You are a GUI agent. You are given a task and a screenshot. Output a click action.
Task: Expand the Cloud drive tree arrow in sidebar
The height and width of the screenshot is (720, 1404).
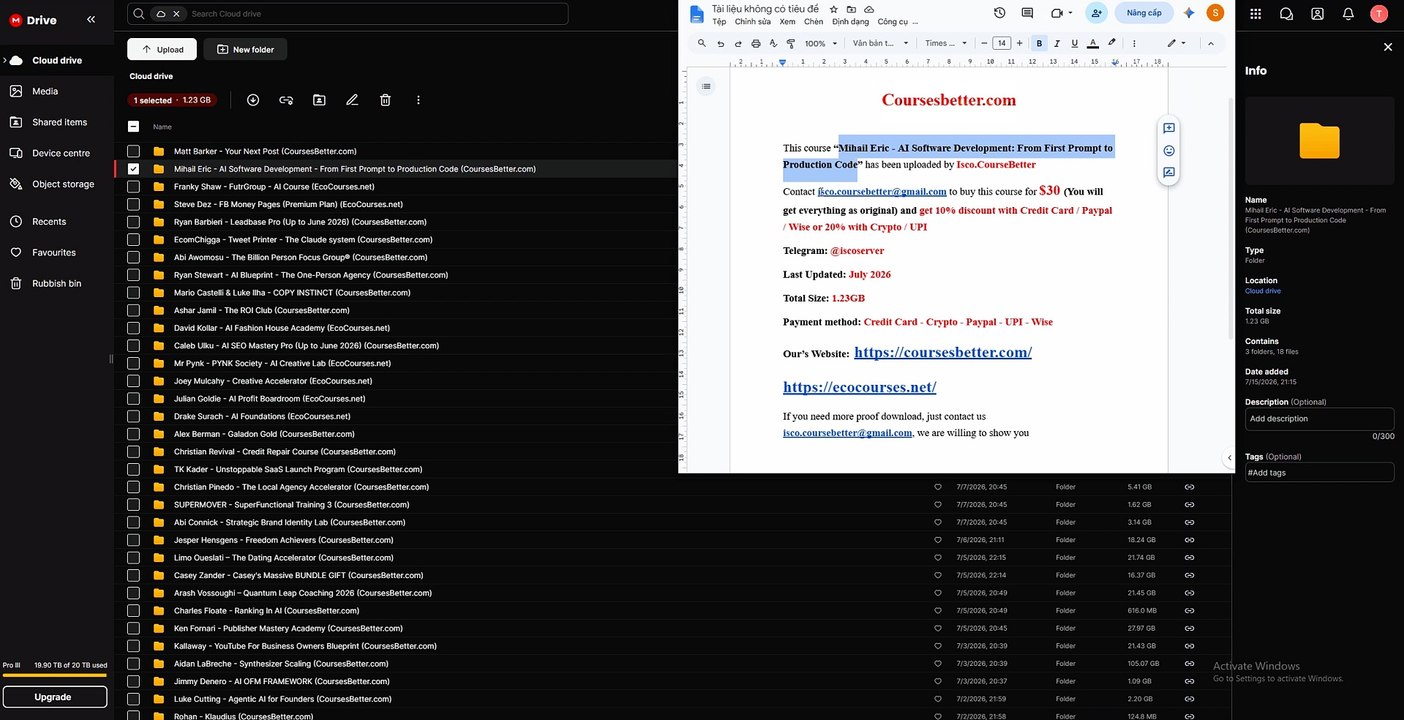4,60
